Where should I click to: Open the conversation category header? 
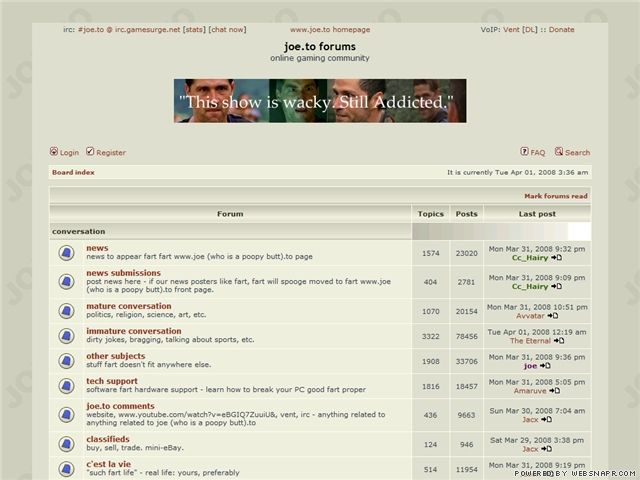pos(79,231)
